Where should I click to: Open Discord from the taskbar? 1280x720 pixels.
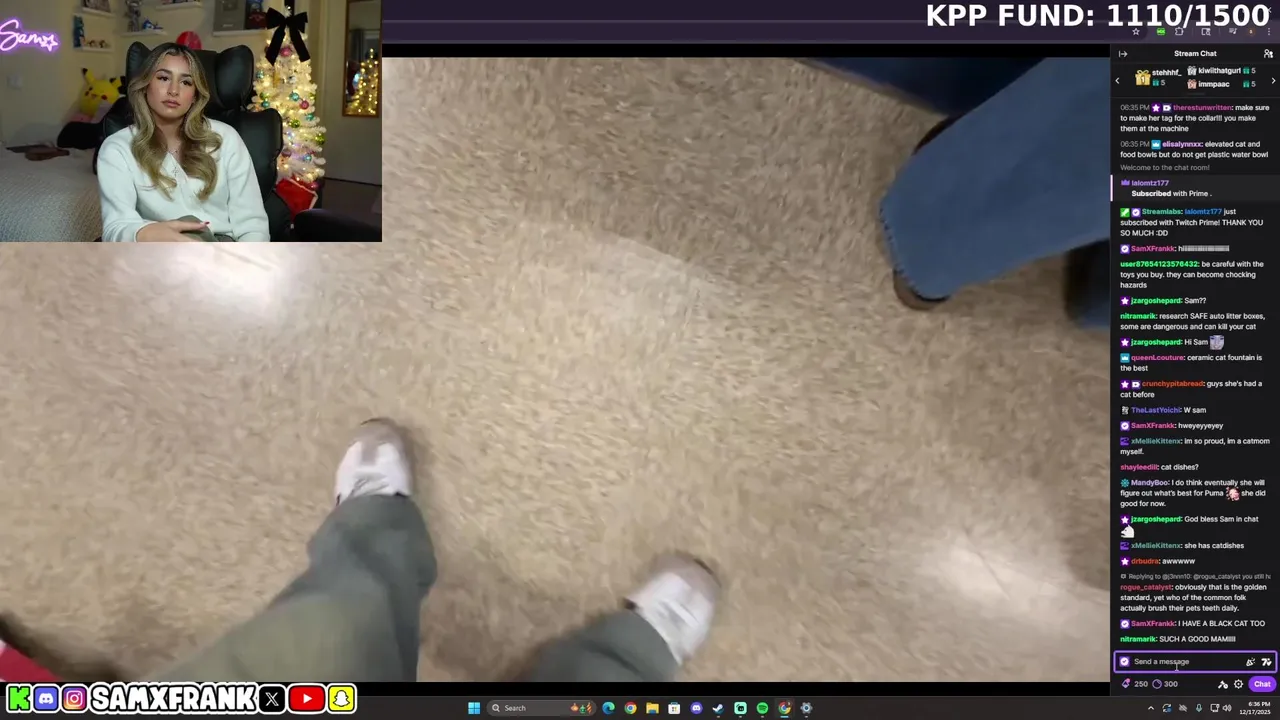pos(697,708)
